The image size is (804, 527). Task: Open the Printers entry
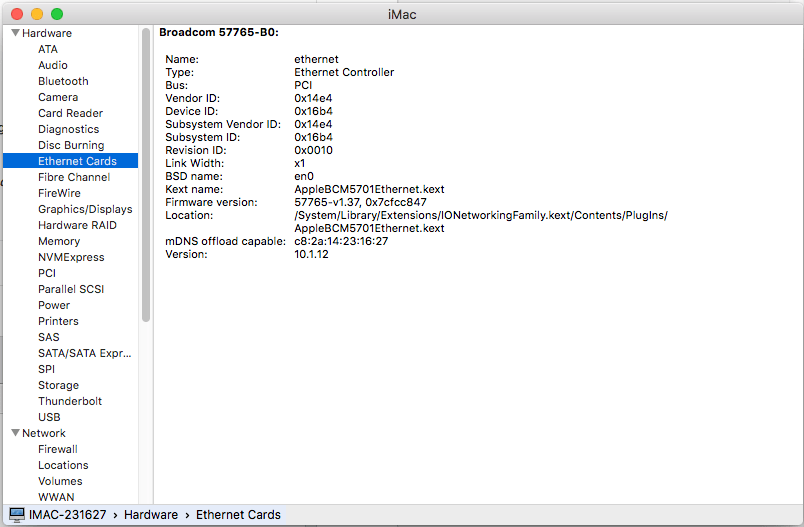point(58,321)
